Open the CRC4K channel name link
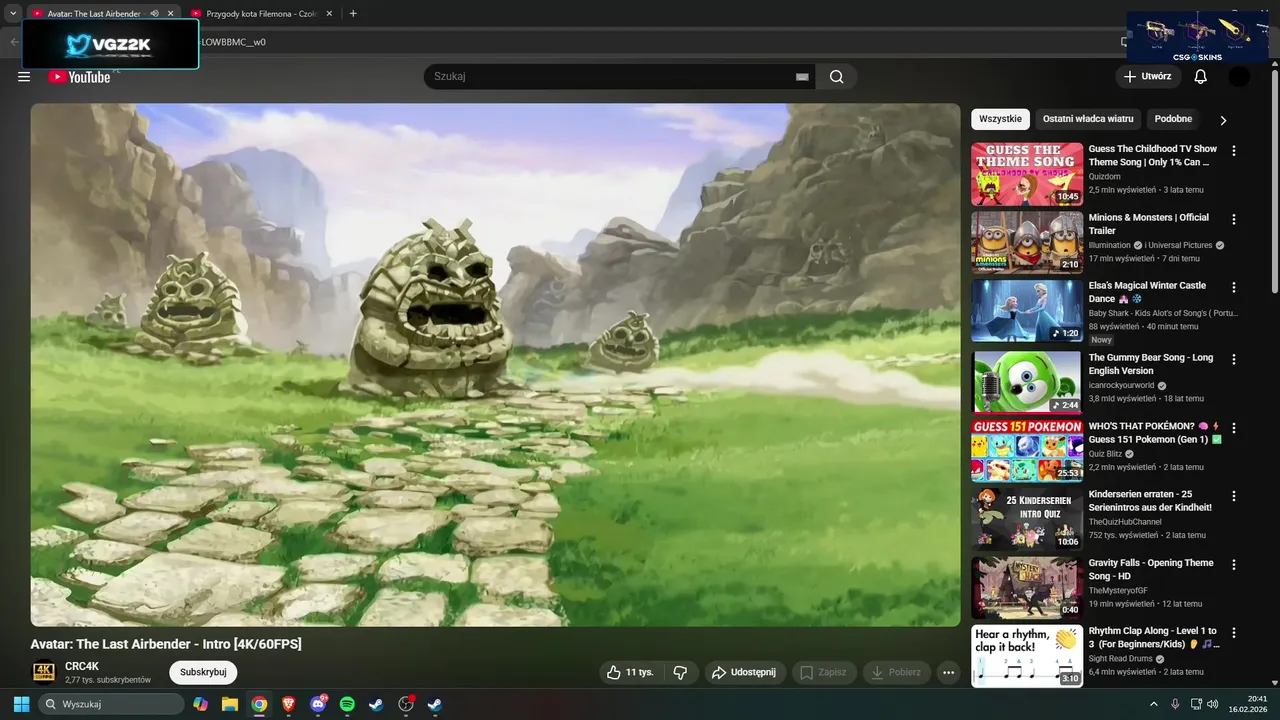Screen dimensions: 1280x720 coord(82,667)
